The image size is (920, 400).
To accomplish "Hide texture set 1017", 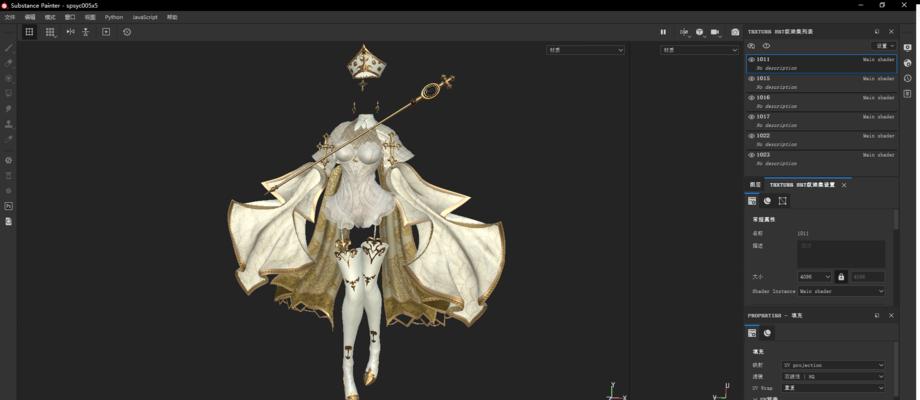I will click(752, 117).
